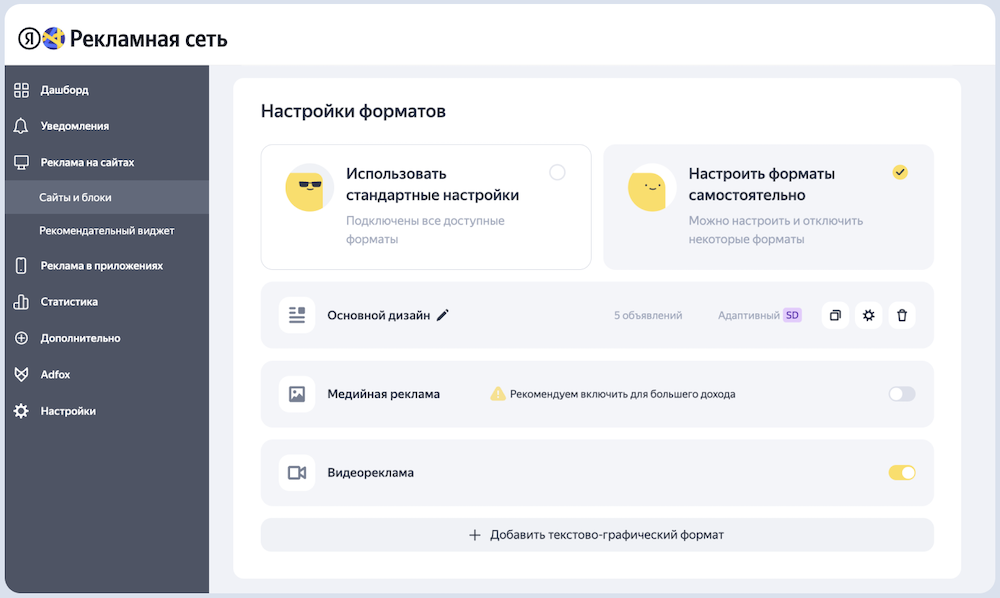Click the smiling yellow emoji face
Viewport: 1000px width, 598px height.
tap(652, 187)
